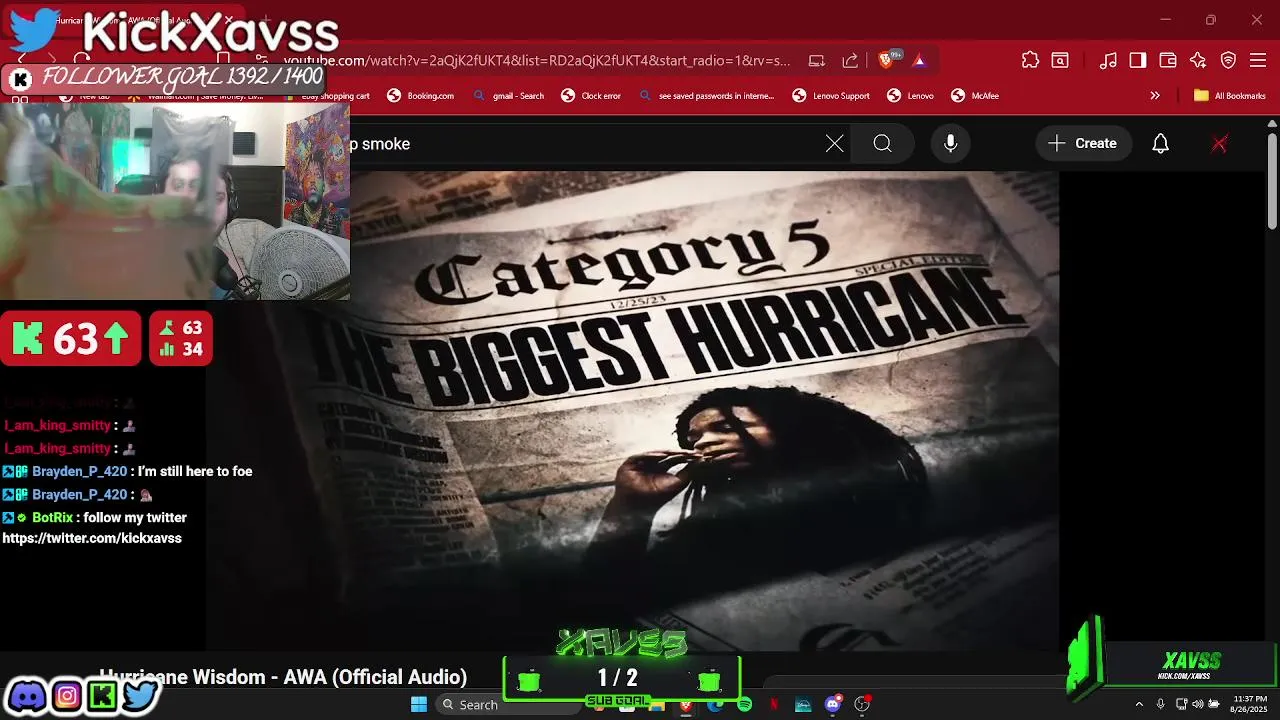Viewport: 1280px width, 720px height.
Task: Click the taskbar microphone tray icon
Action: (1161, 704)
